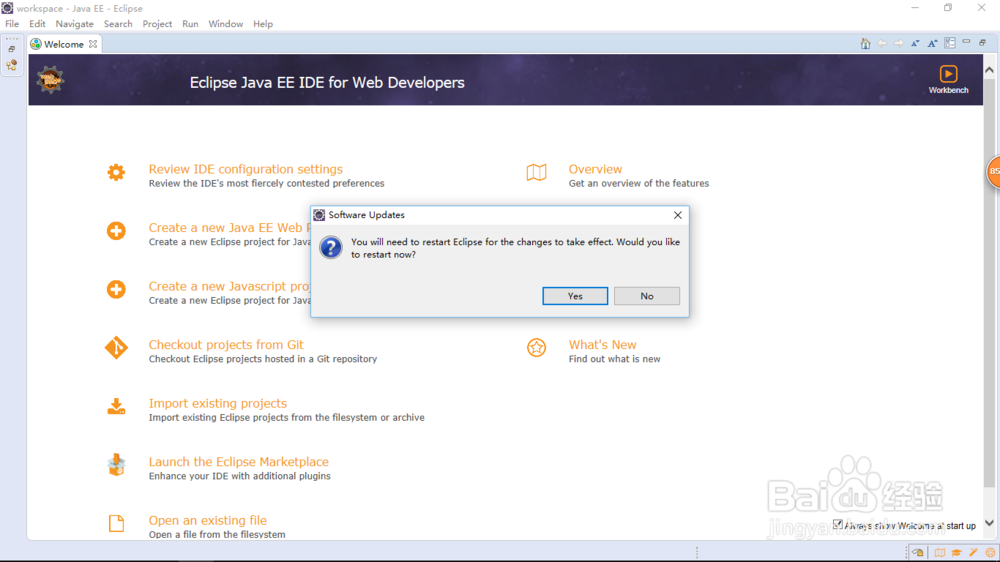Open Checkout projects from Git link
1000x562 pixels.
(226, 344)
